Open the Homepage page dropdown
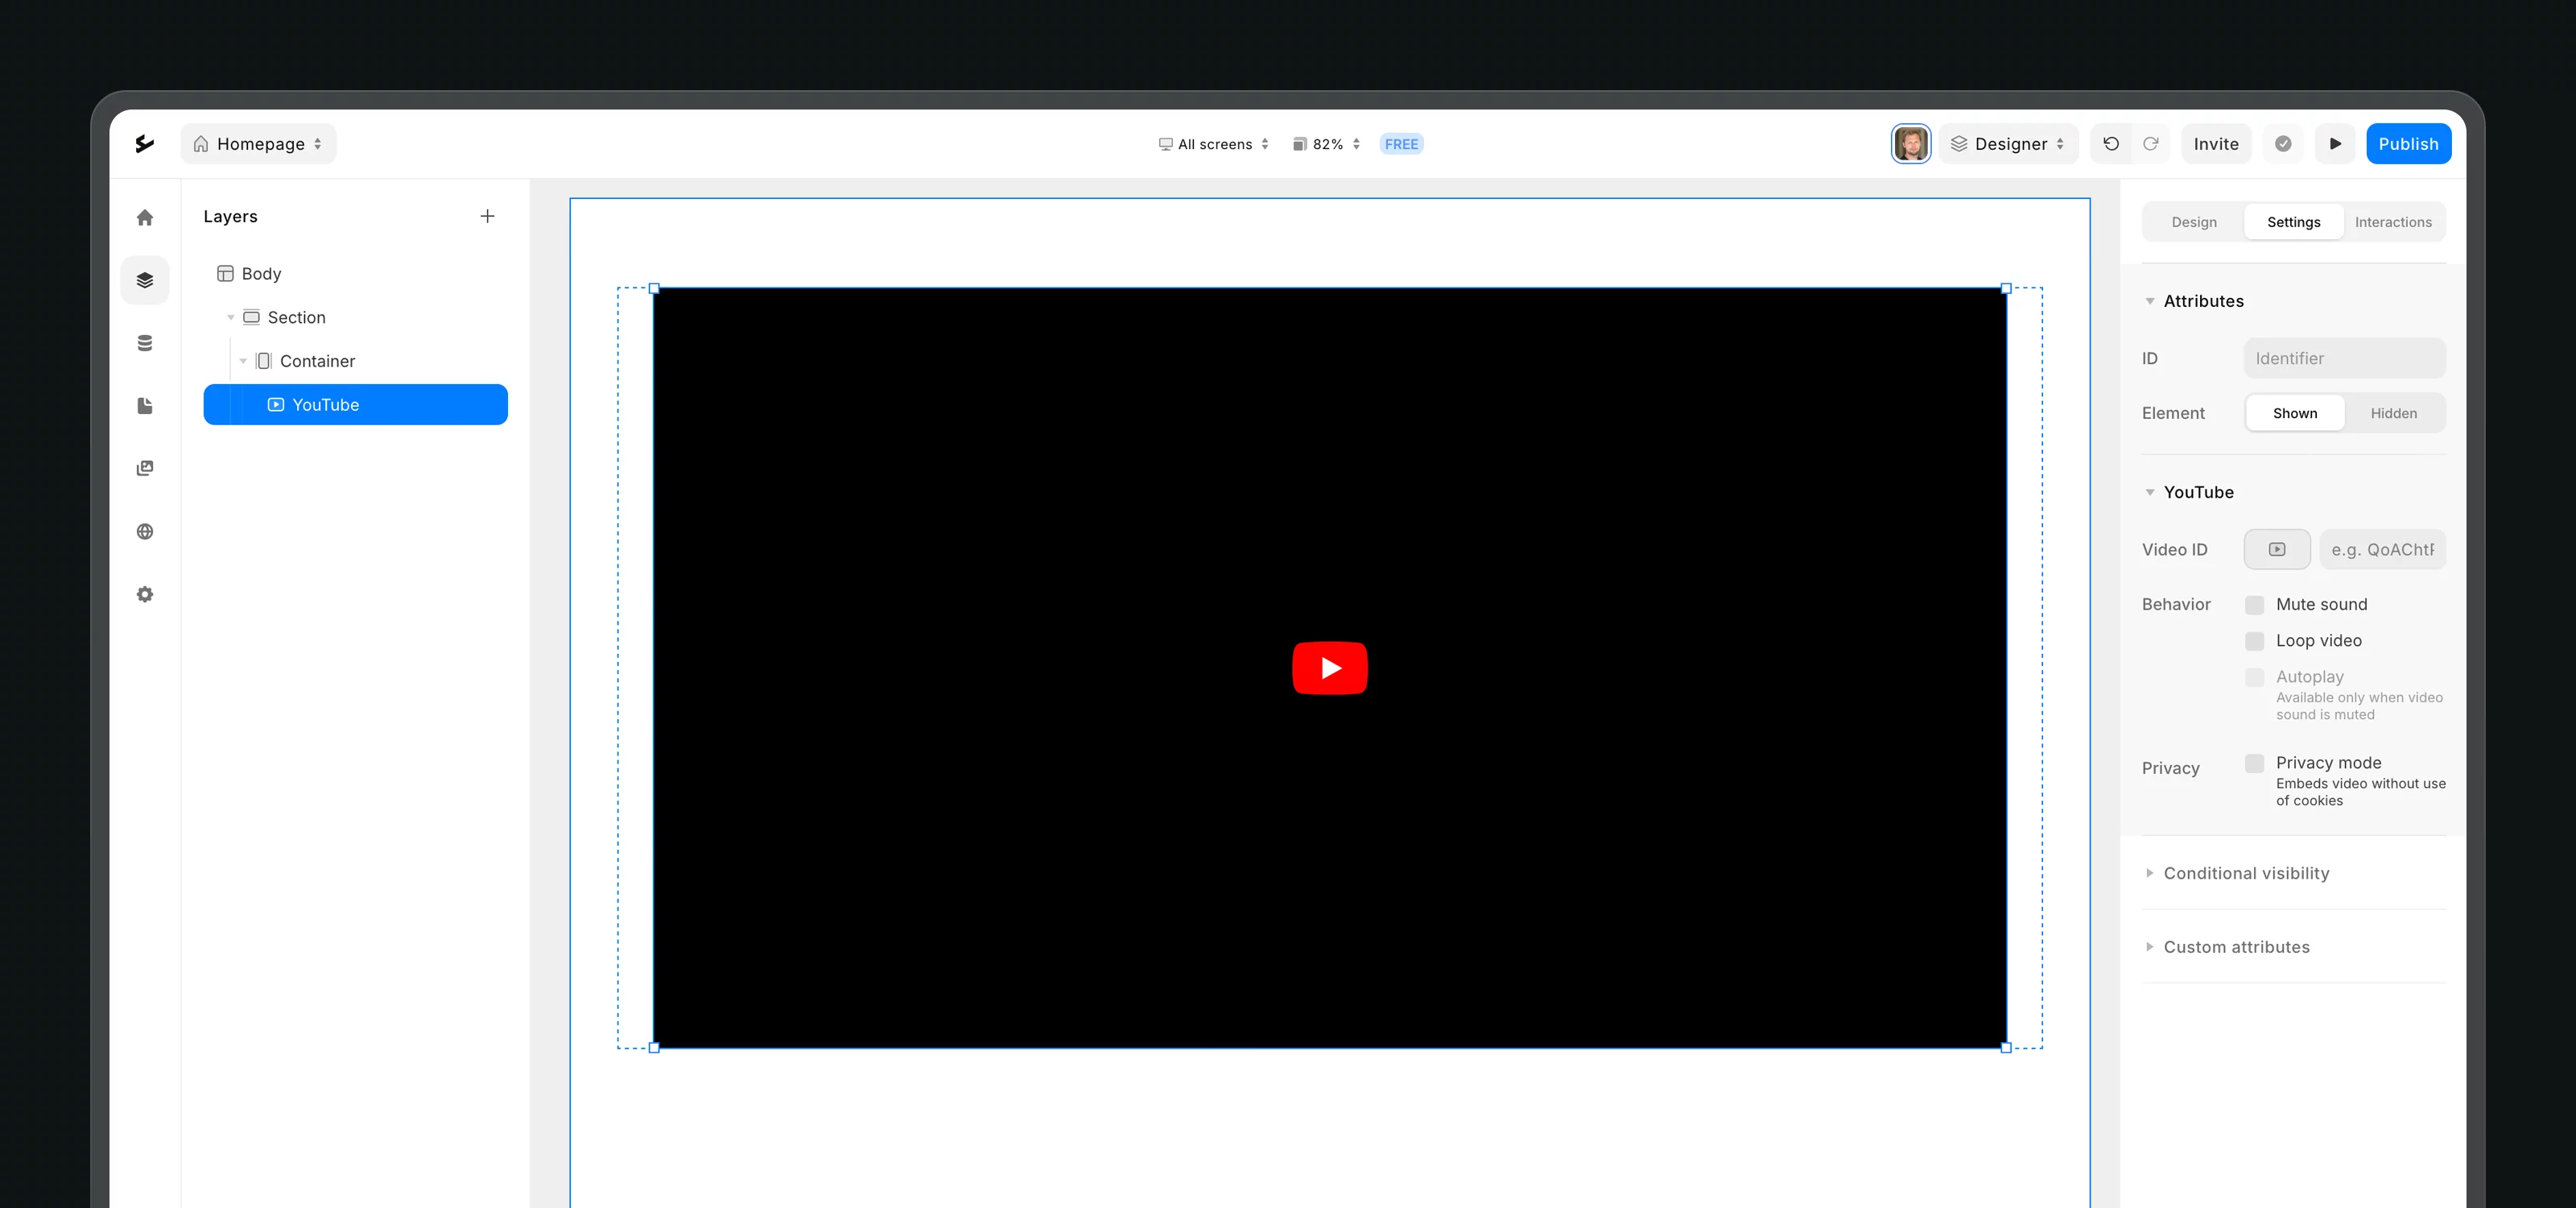Viewport: 2576px width, 1208px height. coord(258,144)
